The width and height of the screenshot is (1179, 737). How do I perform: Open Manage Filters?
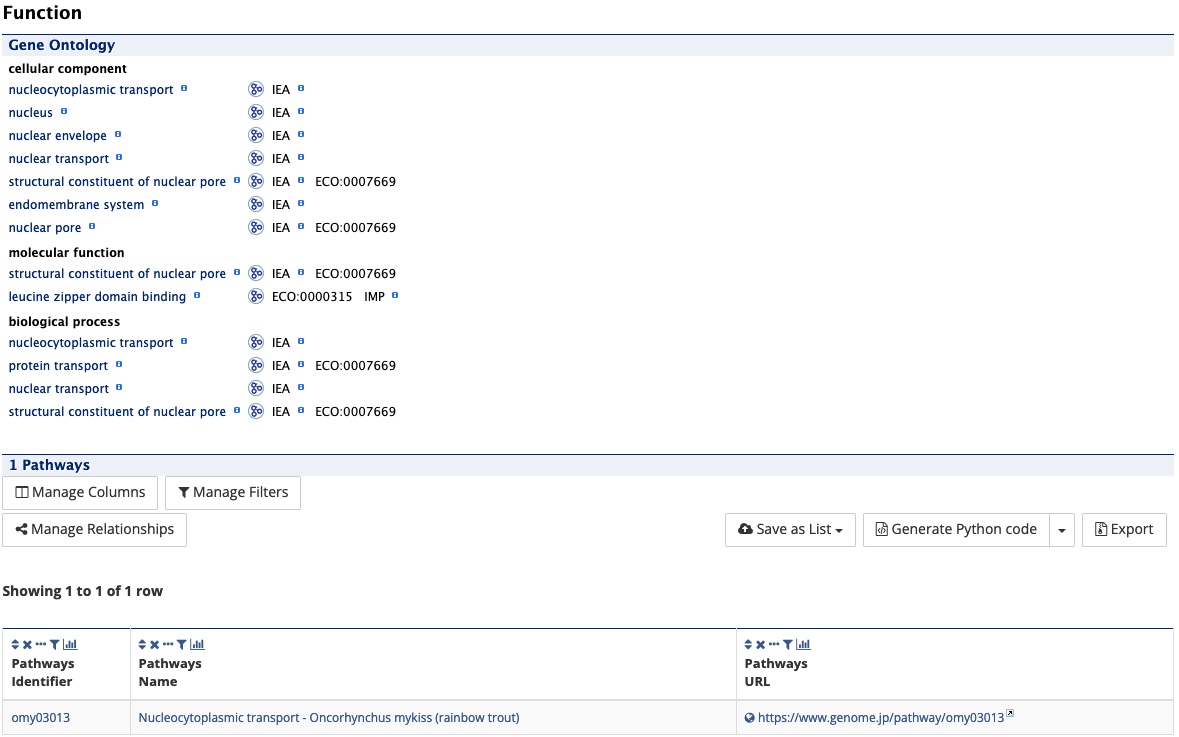pyautogui.click(x=233, y=493)
